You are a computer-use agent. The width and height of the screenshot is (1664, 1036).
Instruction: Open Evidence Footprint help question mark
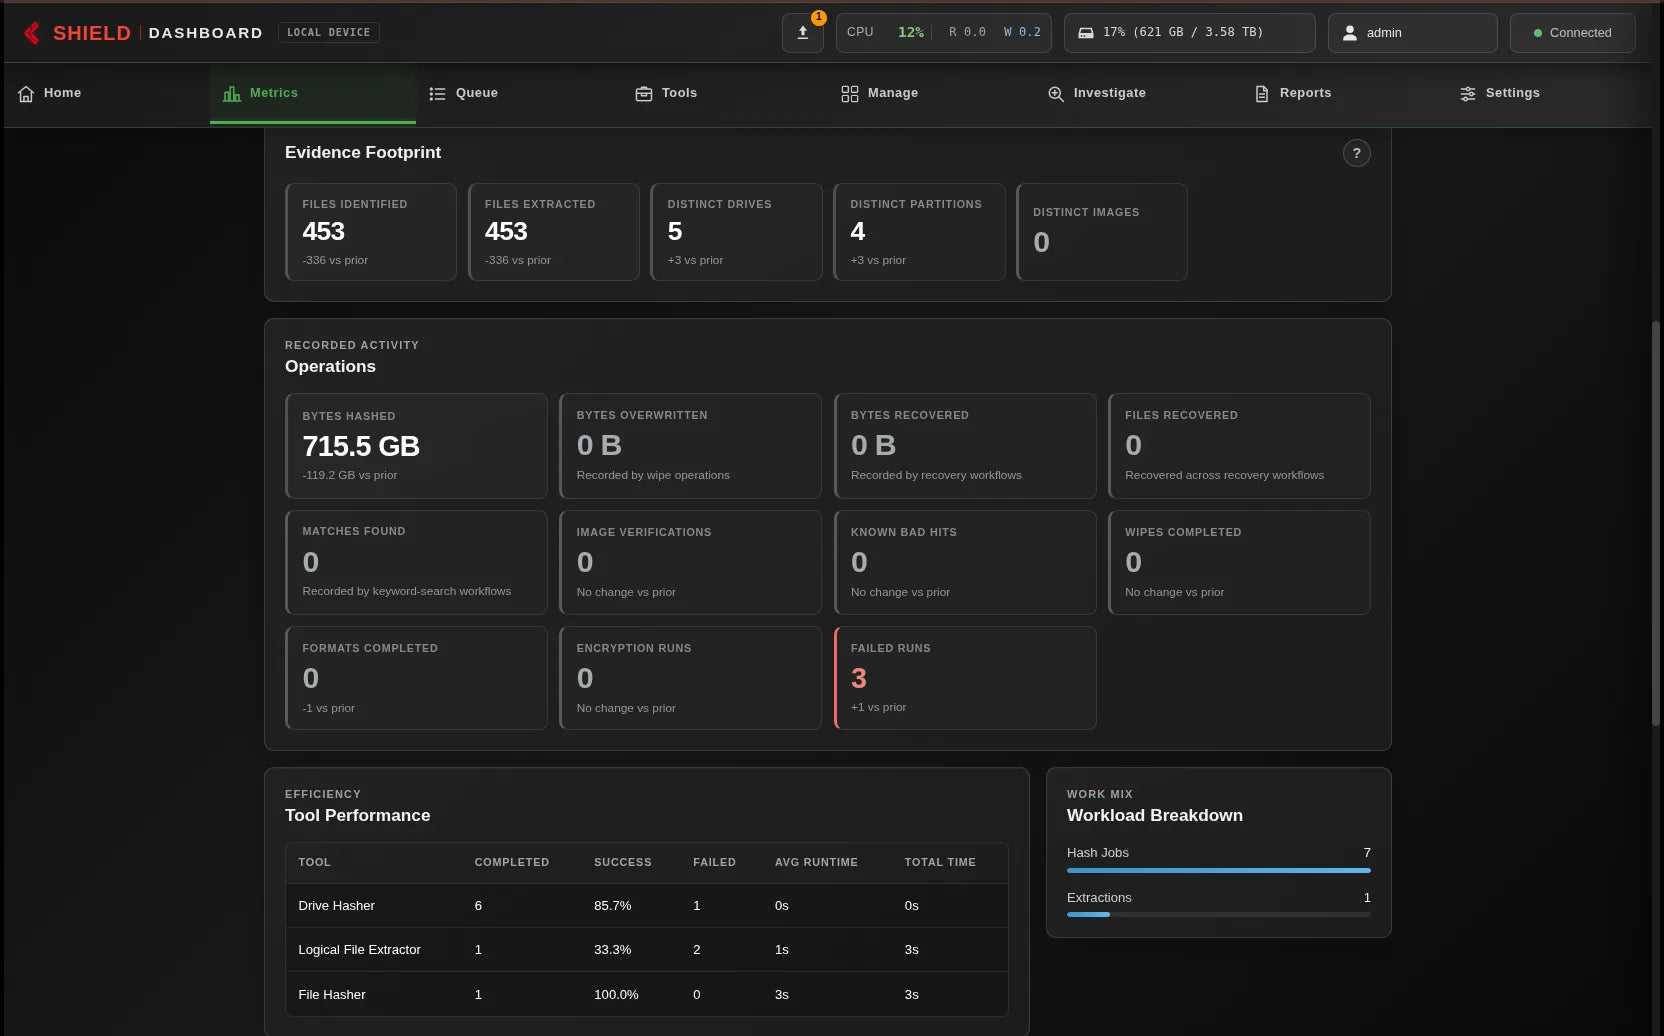pyautogui.click(x=1356, y=153)
